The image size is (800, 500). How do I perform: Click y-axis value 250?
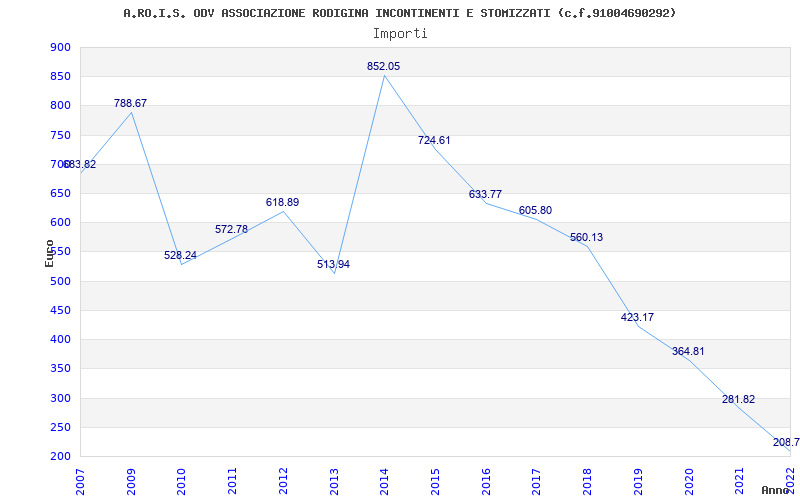[60, 427]
